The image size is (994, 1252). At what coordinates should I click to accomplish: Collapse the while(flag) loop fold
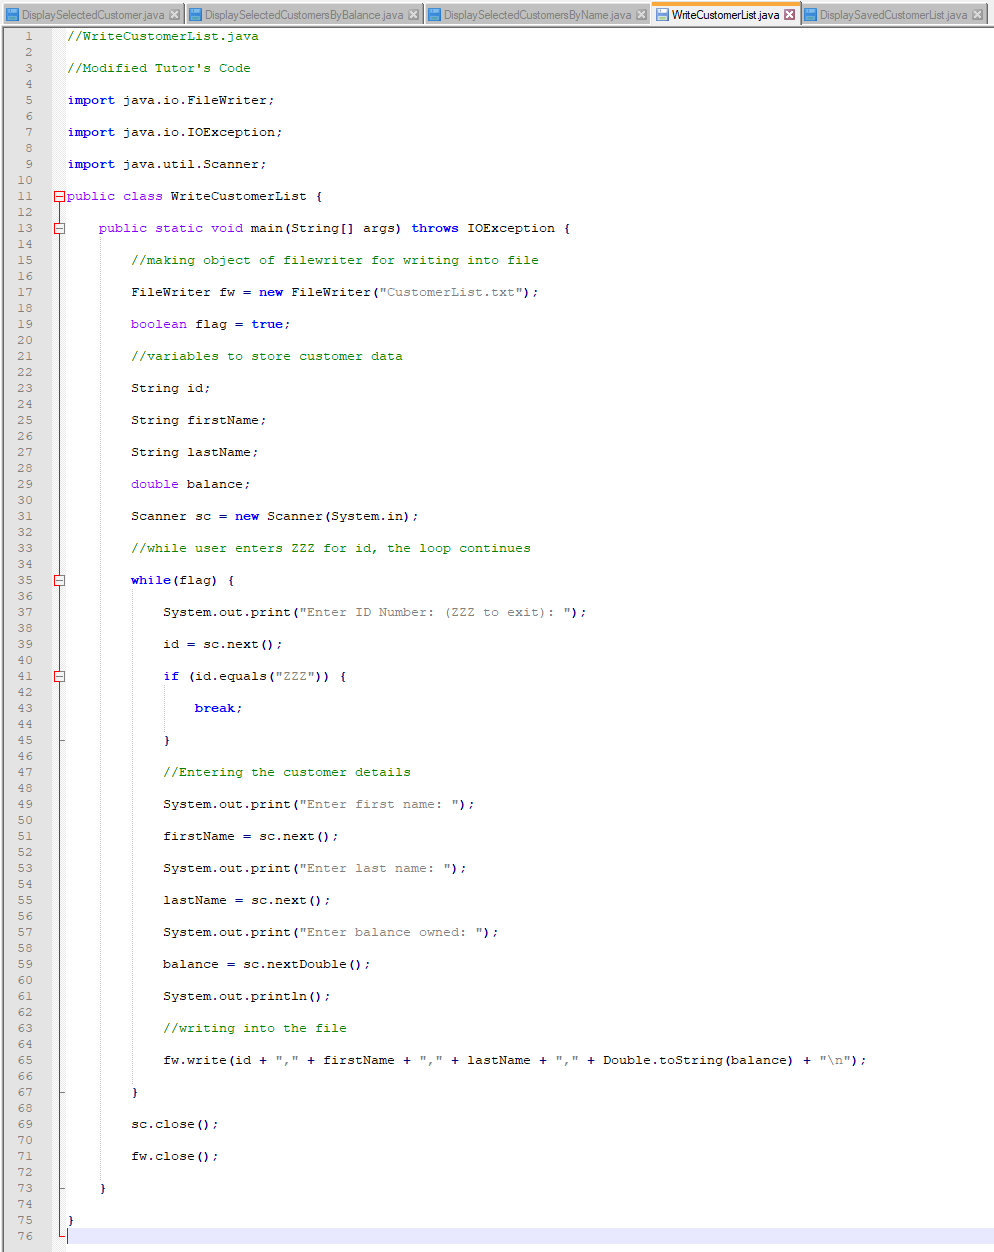point(59,580)
